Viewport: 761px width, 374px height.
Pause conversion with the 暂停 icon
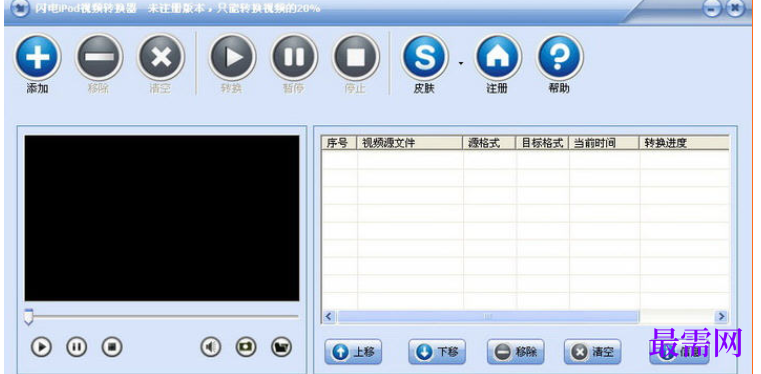(x=294, y=57)
